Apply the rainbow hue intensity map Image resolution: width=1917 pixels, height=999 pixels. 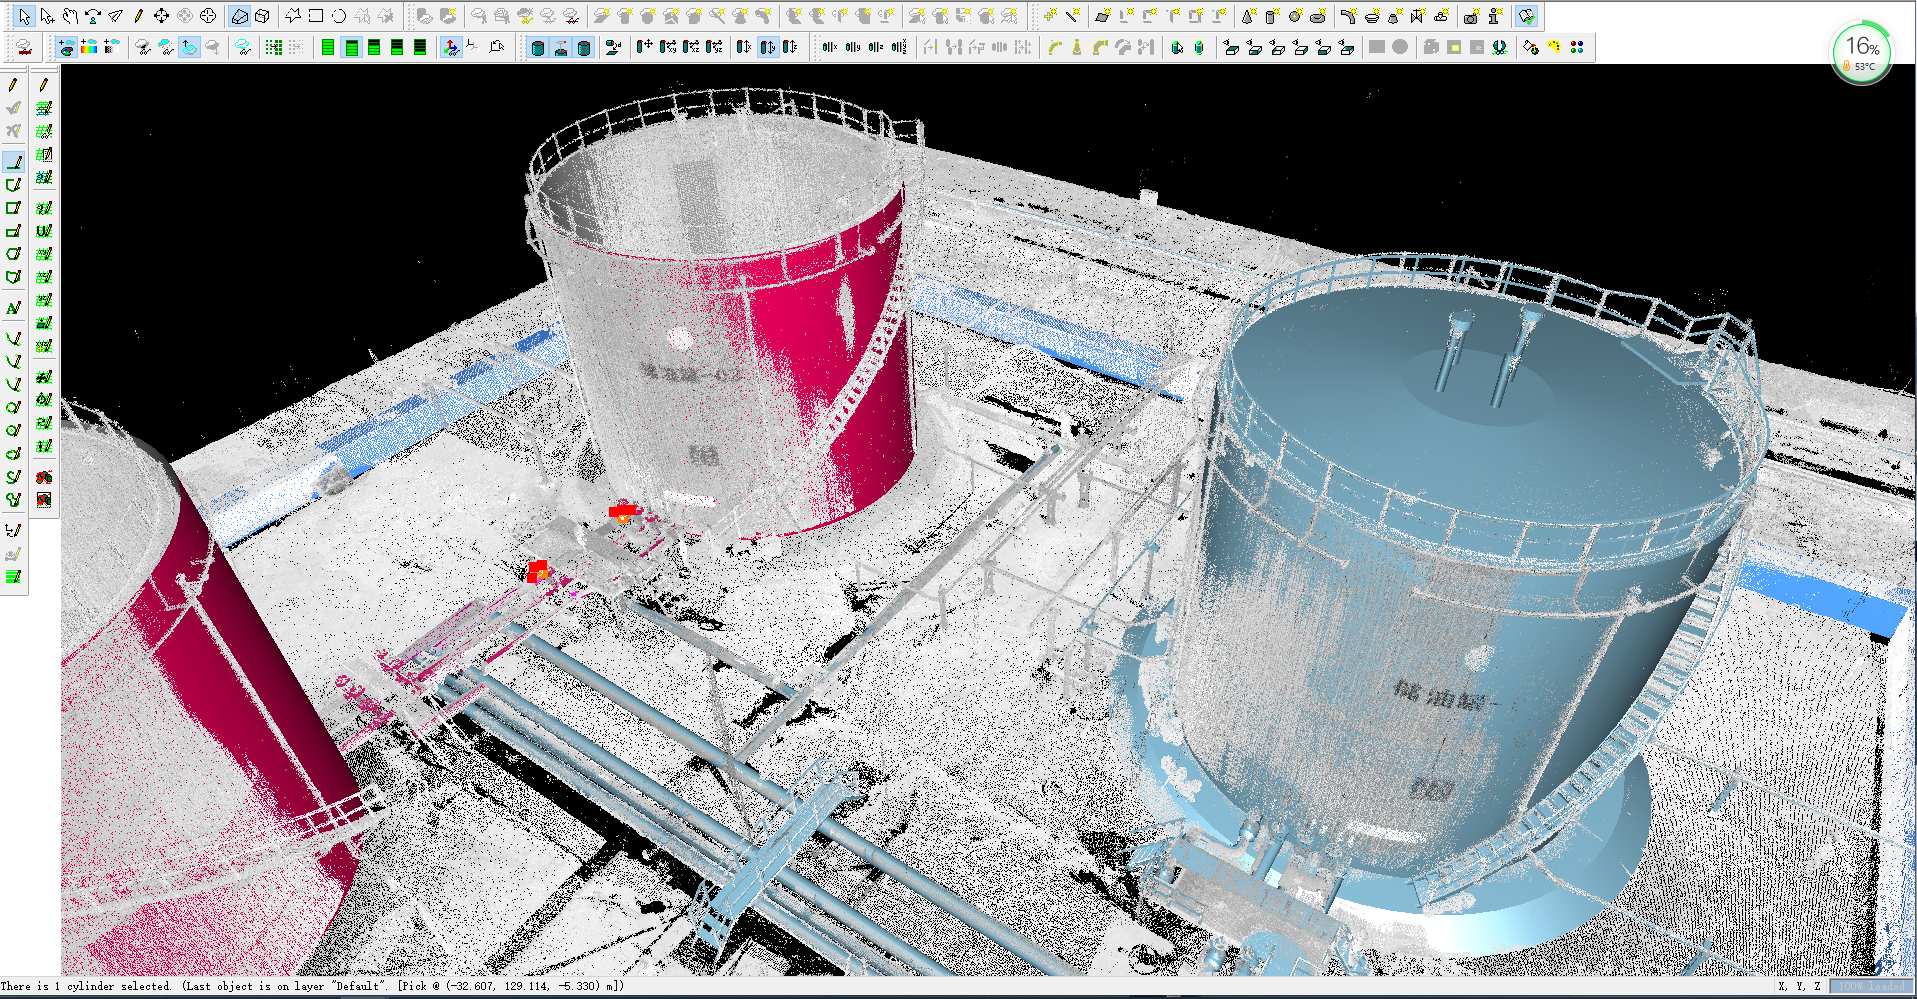pos(89,47)
